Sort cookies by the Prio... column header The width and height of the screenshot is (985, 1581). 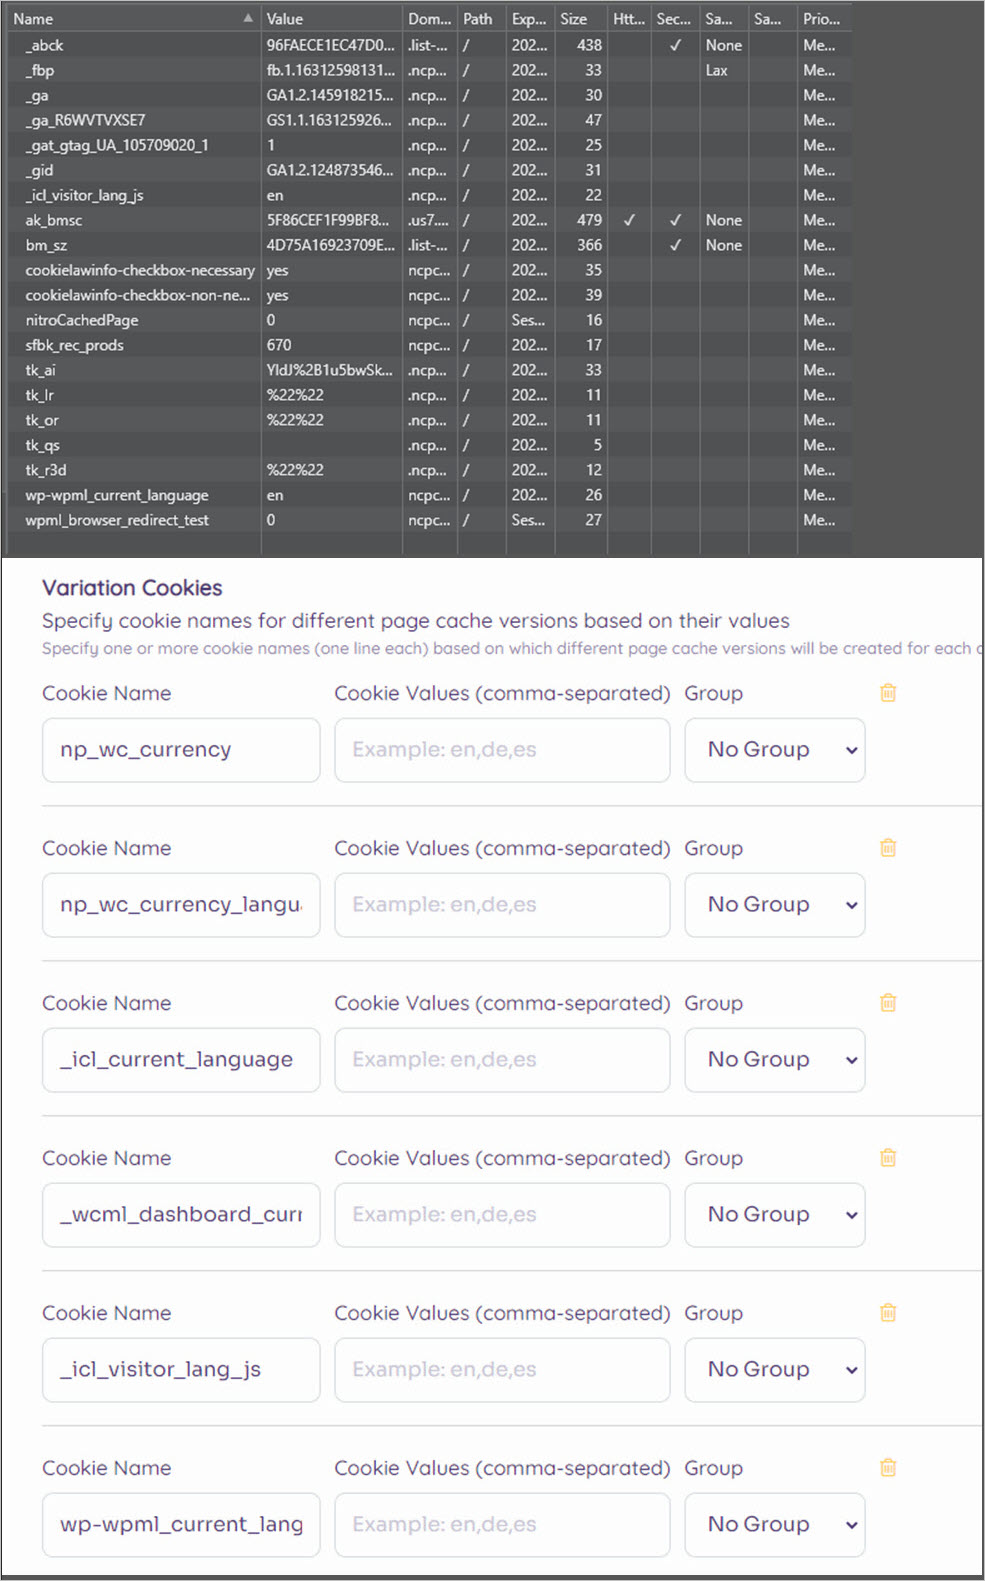tap(824, 19)
